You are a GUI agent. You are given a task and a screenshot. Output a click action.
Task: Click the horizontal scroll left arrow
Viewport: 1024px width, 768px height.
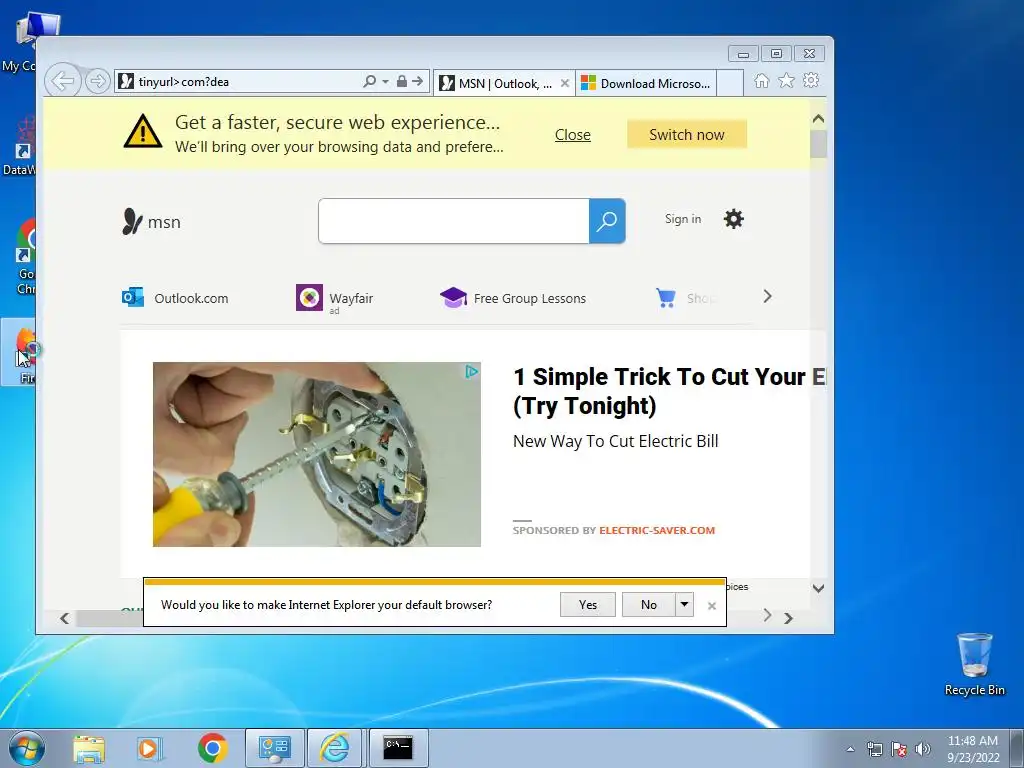[x=65, y=618]
